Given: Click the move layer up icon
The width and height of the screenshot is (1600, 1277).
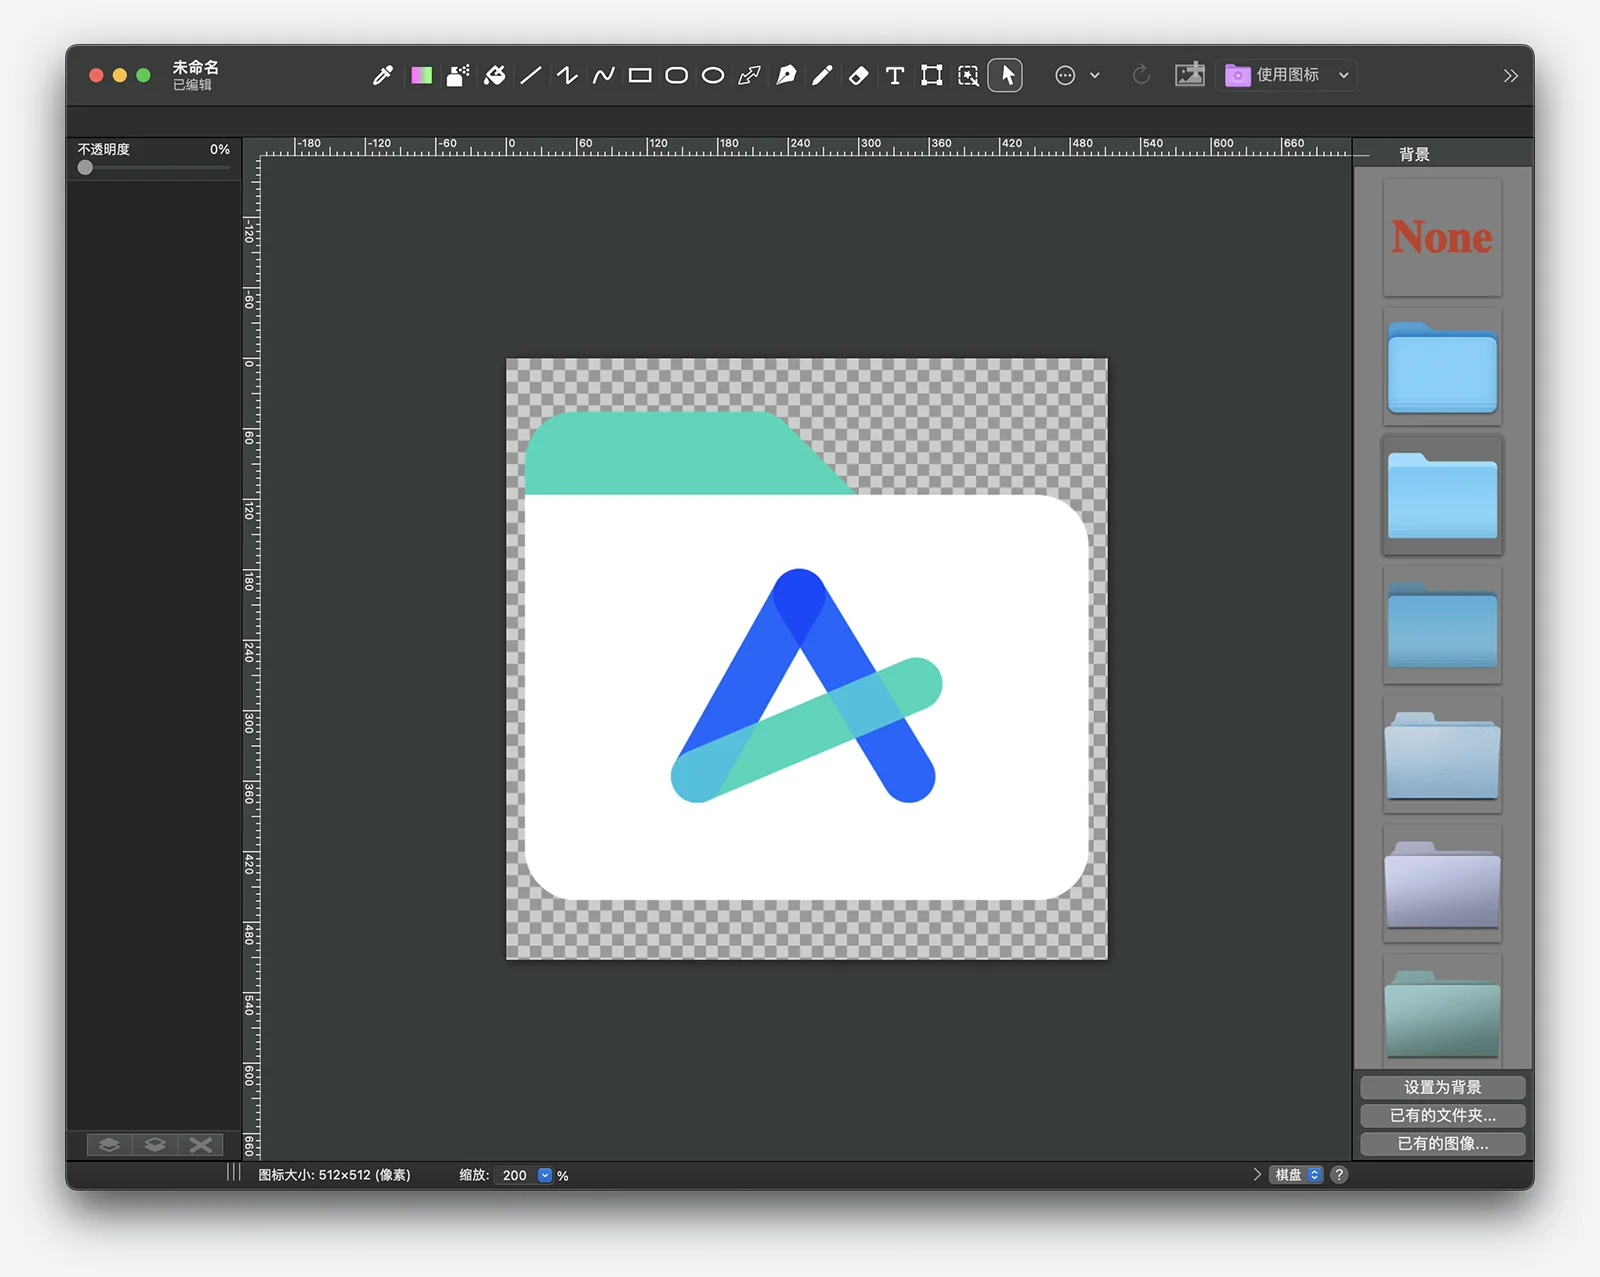Looking at the screenshot, I should [x=109, y=1145].
